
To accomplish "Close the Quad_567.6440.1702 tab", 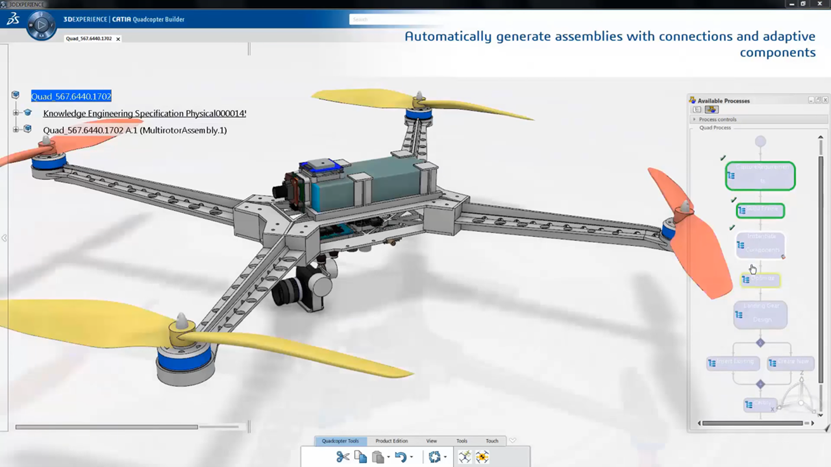I will 118,39.
